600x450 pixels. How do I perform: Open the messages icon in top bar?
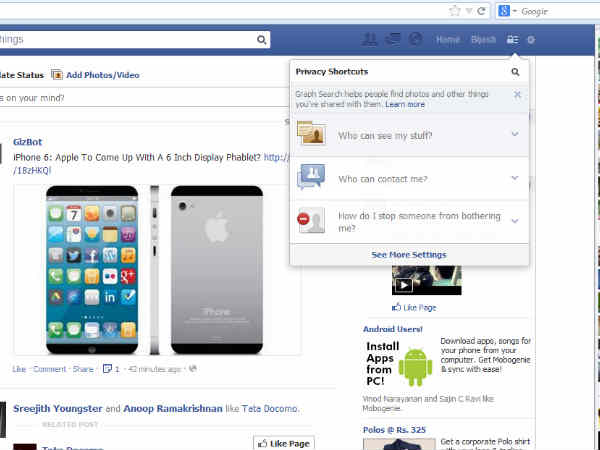click(x=393, y=40)
